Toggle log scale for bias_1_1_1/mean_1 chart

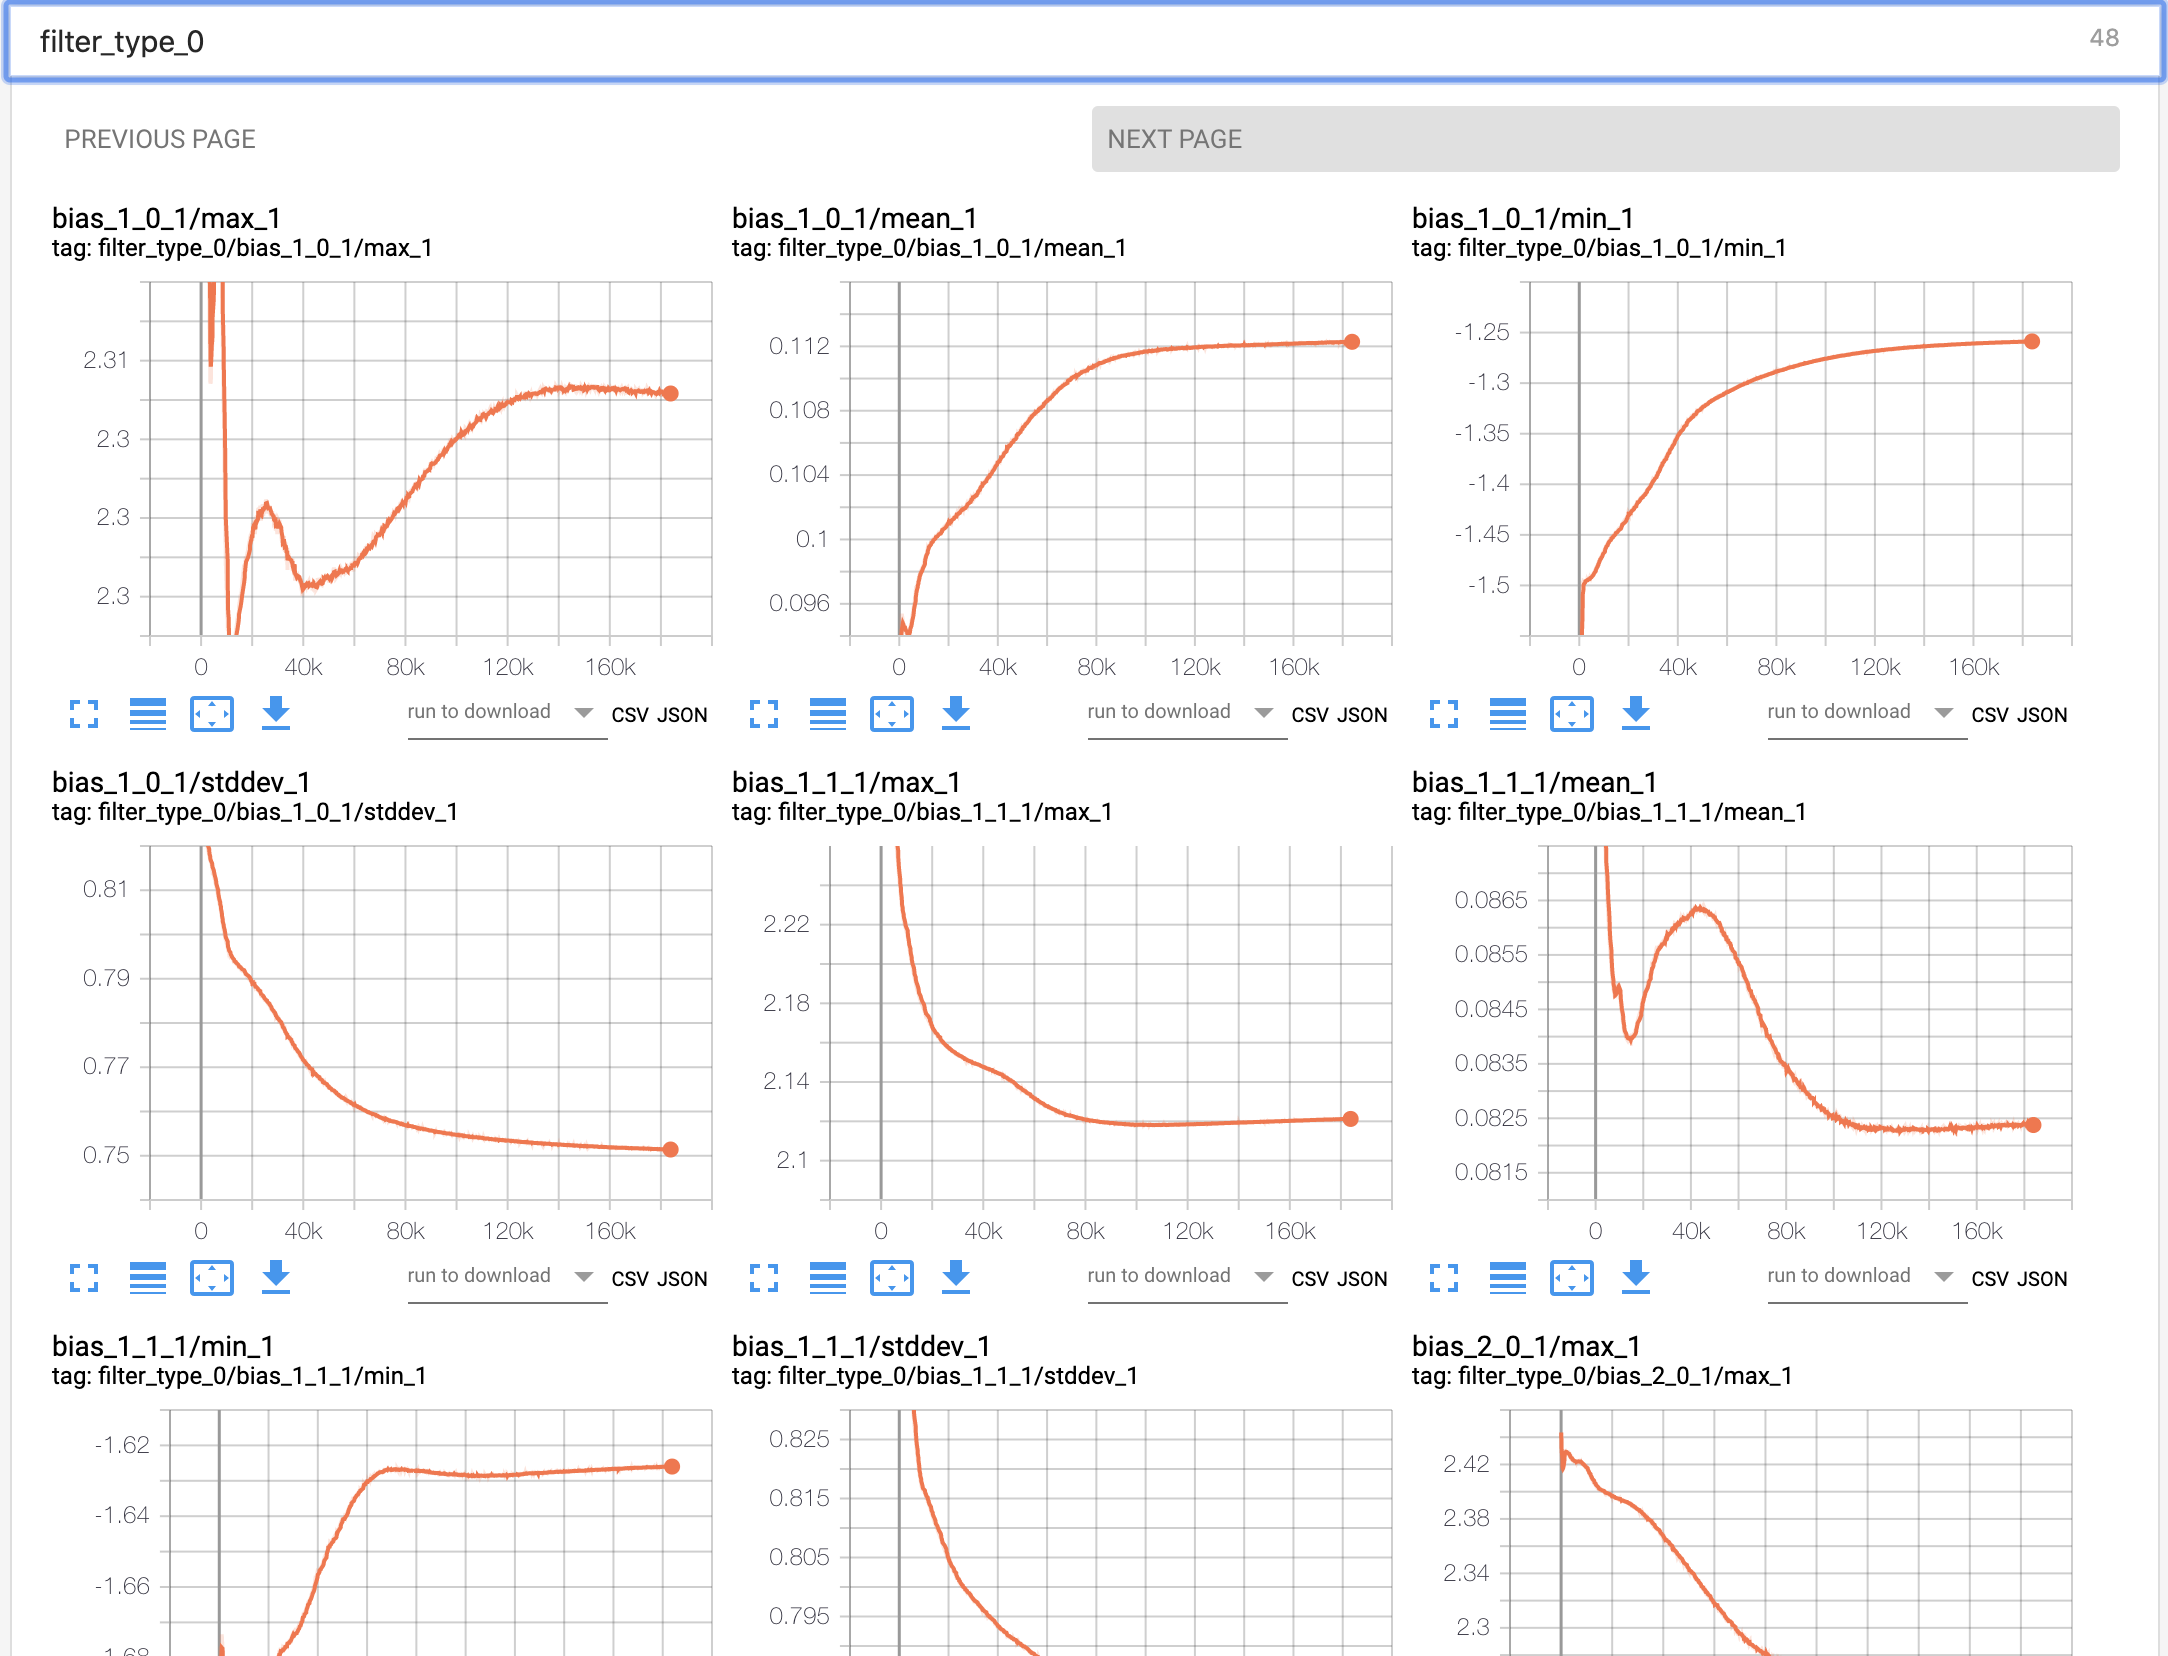point(1507,1278)
